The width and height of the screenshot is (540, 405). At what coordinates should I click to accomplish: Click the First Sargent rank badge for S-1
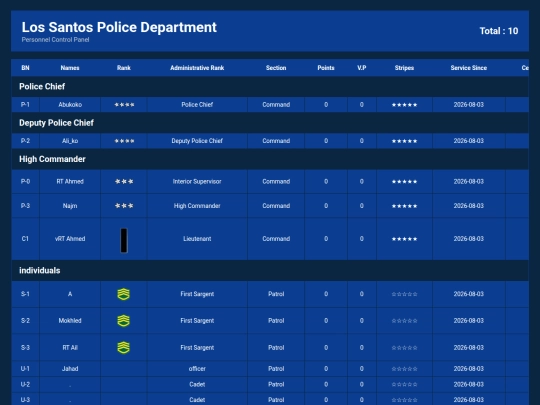pos(124,294)
